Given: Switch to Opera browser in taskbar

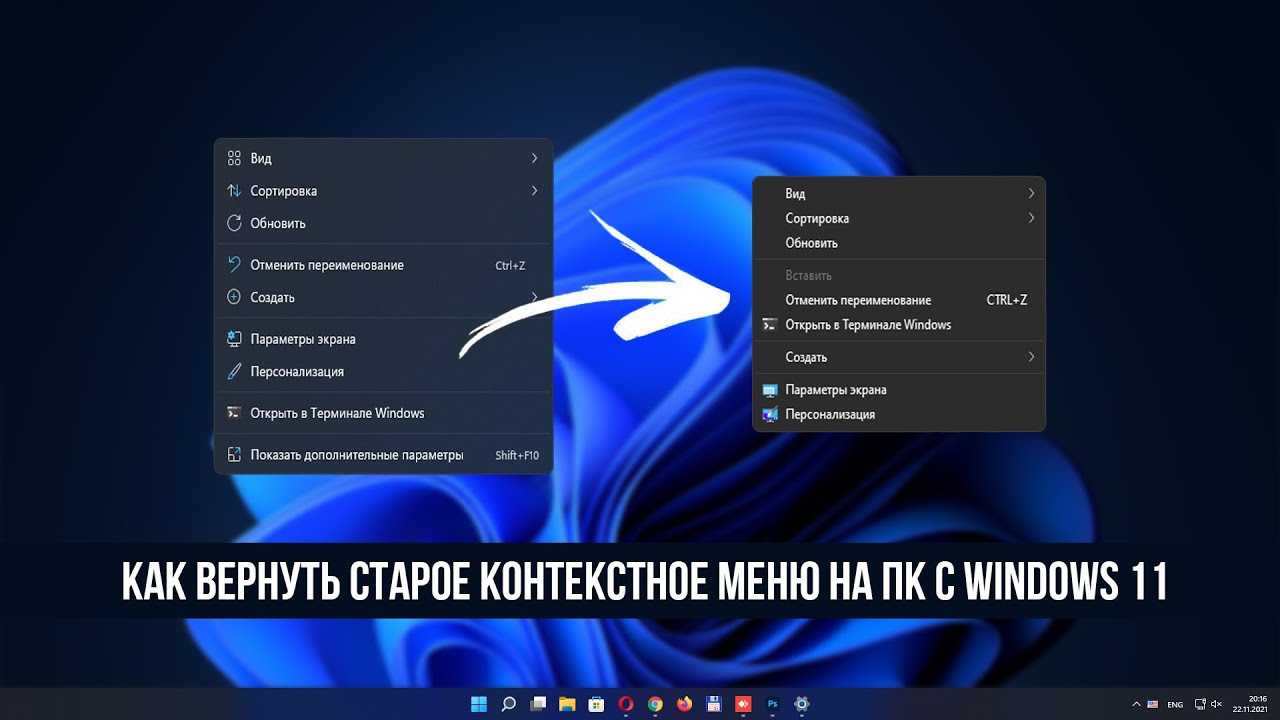Looking at the screenshot, I should point(626,704).
